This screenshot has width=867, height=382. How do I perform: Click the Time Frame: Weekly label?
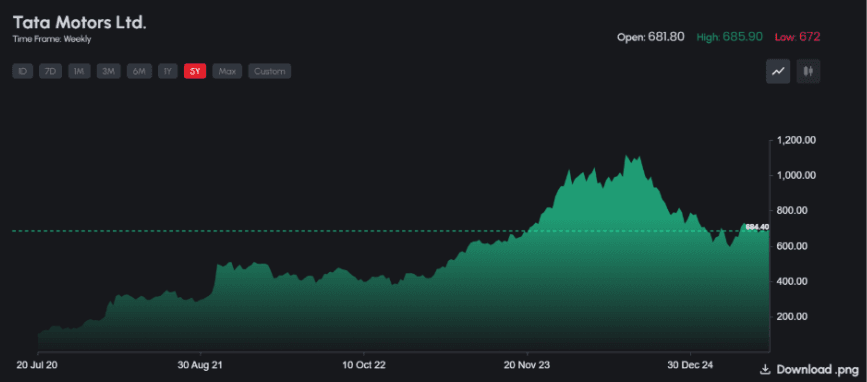(x=52, y=39)
